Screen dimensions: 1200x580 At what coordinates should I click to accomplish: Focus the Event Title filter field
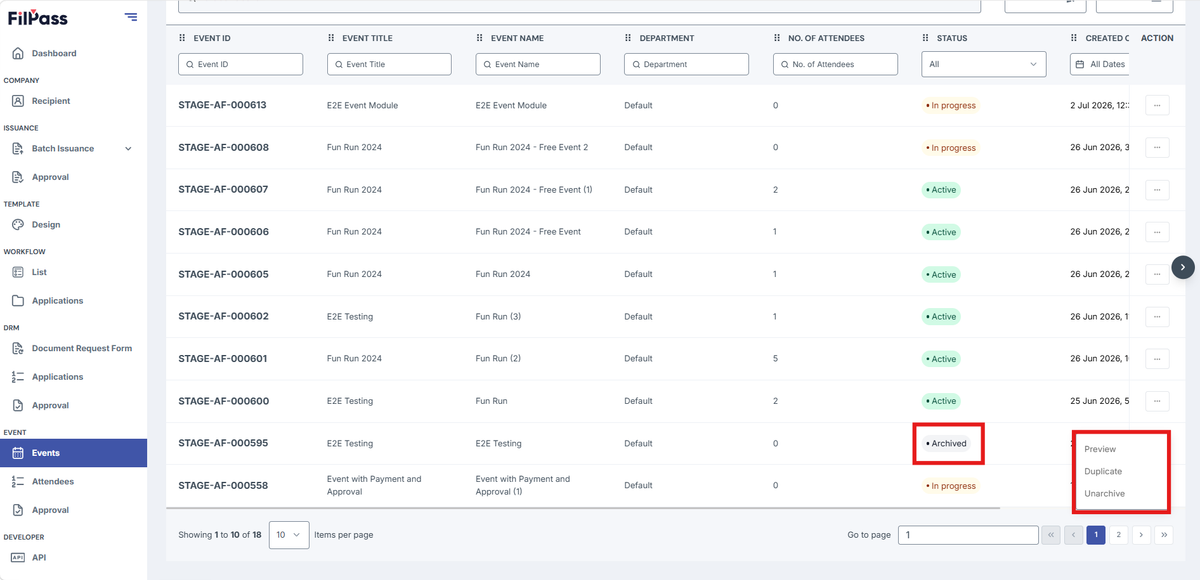(x=389, y=64)
